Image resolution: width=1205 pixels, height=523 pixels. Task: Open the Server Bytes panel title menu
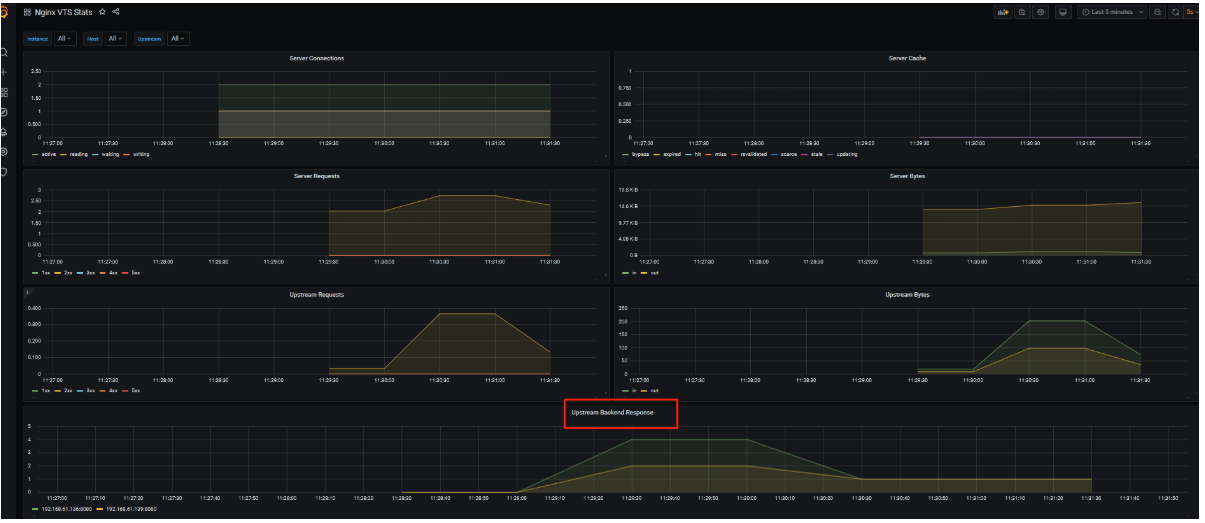[906, 176]
